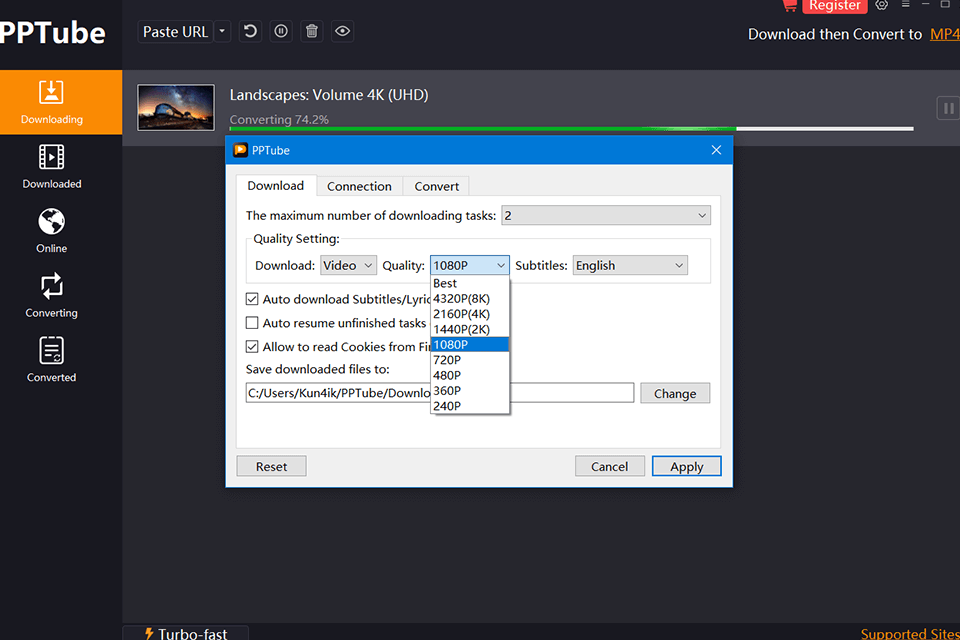Select 4320P(8K) quality option
The width and height of the screenshot is (960, 640).
(x=470, y=299)
